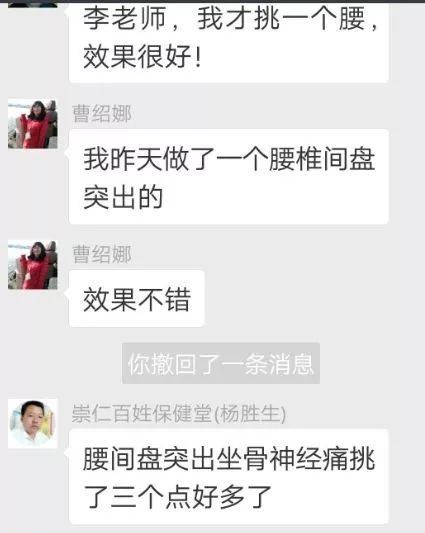Select the 曹绍娜 name above the 腰椎间盘 message
The image size is (425, 533).
coord(102,113)
